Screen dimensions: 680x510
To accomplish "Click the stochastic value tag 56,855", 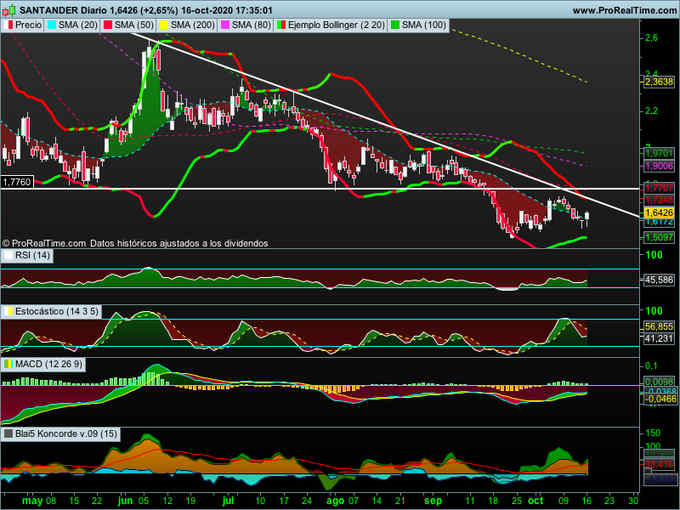I will (x=659, y=327).
